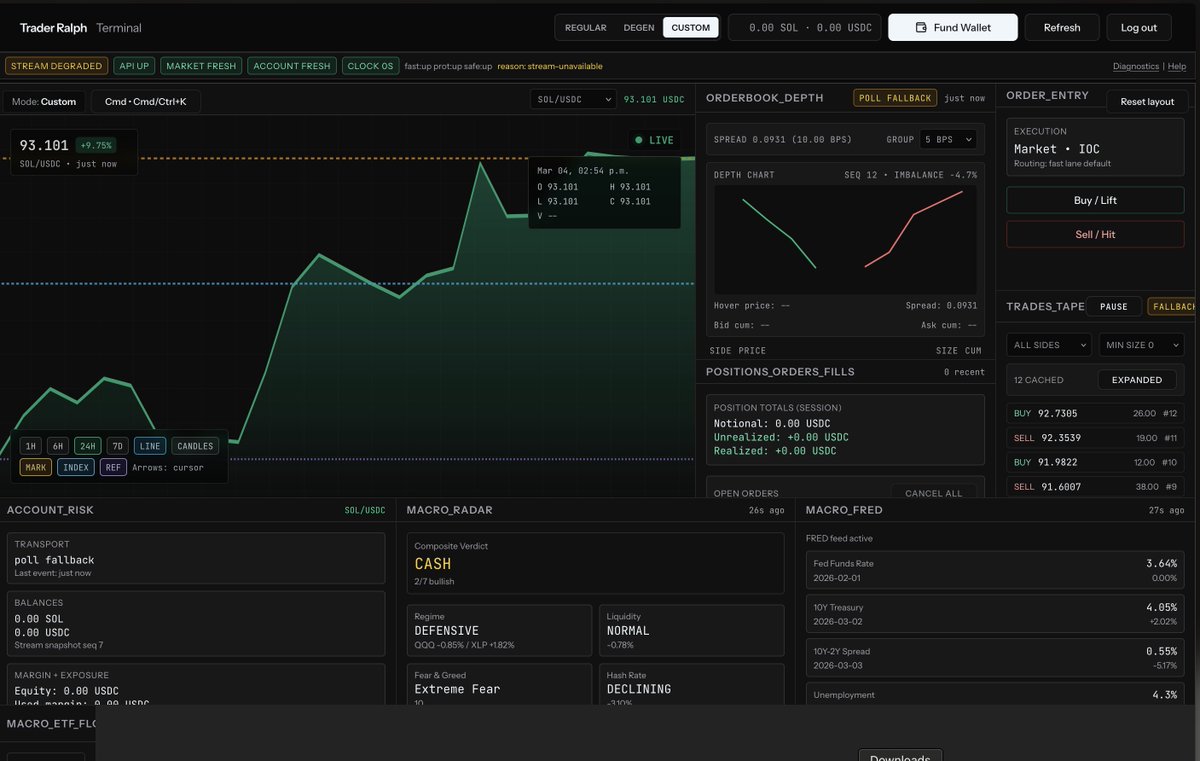Viewport: 1200px width, 761px height.
Task: Click the 10Y-2Y Spread card
Action: coord(997,658)
